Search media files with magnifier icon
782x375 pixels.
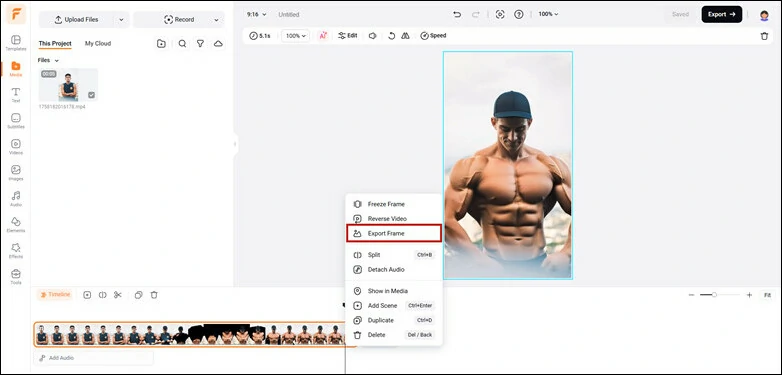point(183,43)
